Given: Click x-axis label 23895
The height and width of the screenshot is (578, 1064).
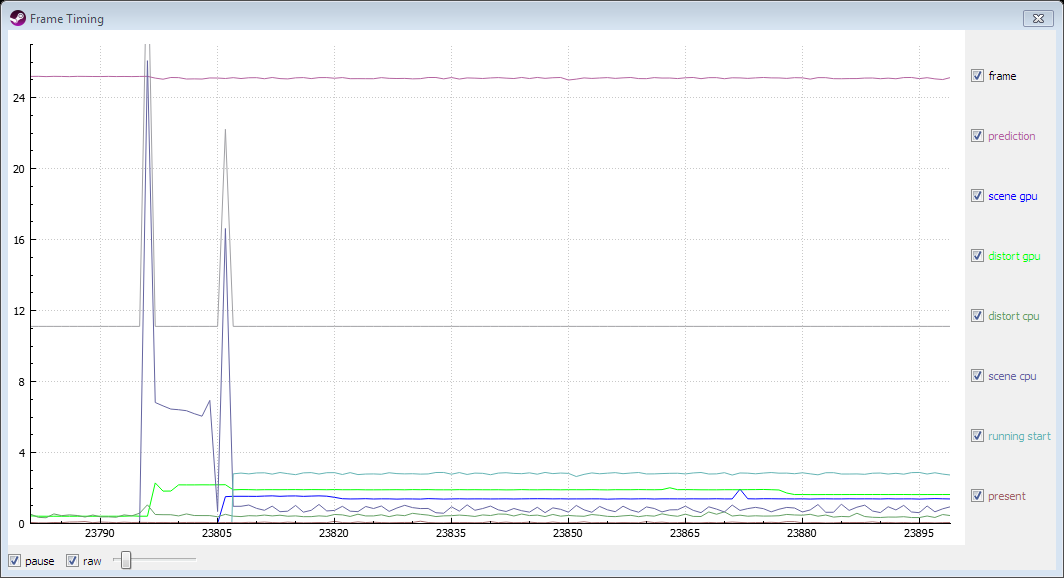Looking at the screenshot, I should [x=919, y=533].
